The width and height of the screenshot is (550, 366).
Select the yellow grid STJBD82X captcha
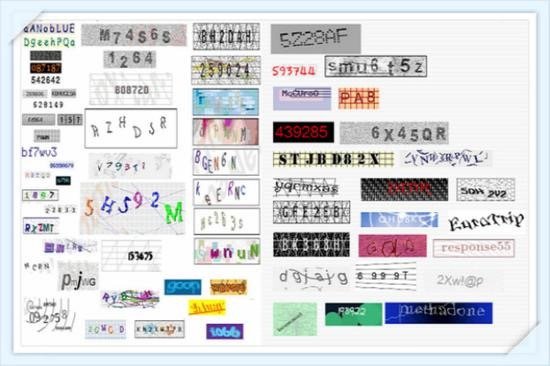point(333,160)
